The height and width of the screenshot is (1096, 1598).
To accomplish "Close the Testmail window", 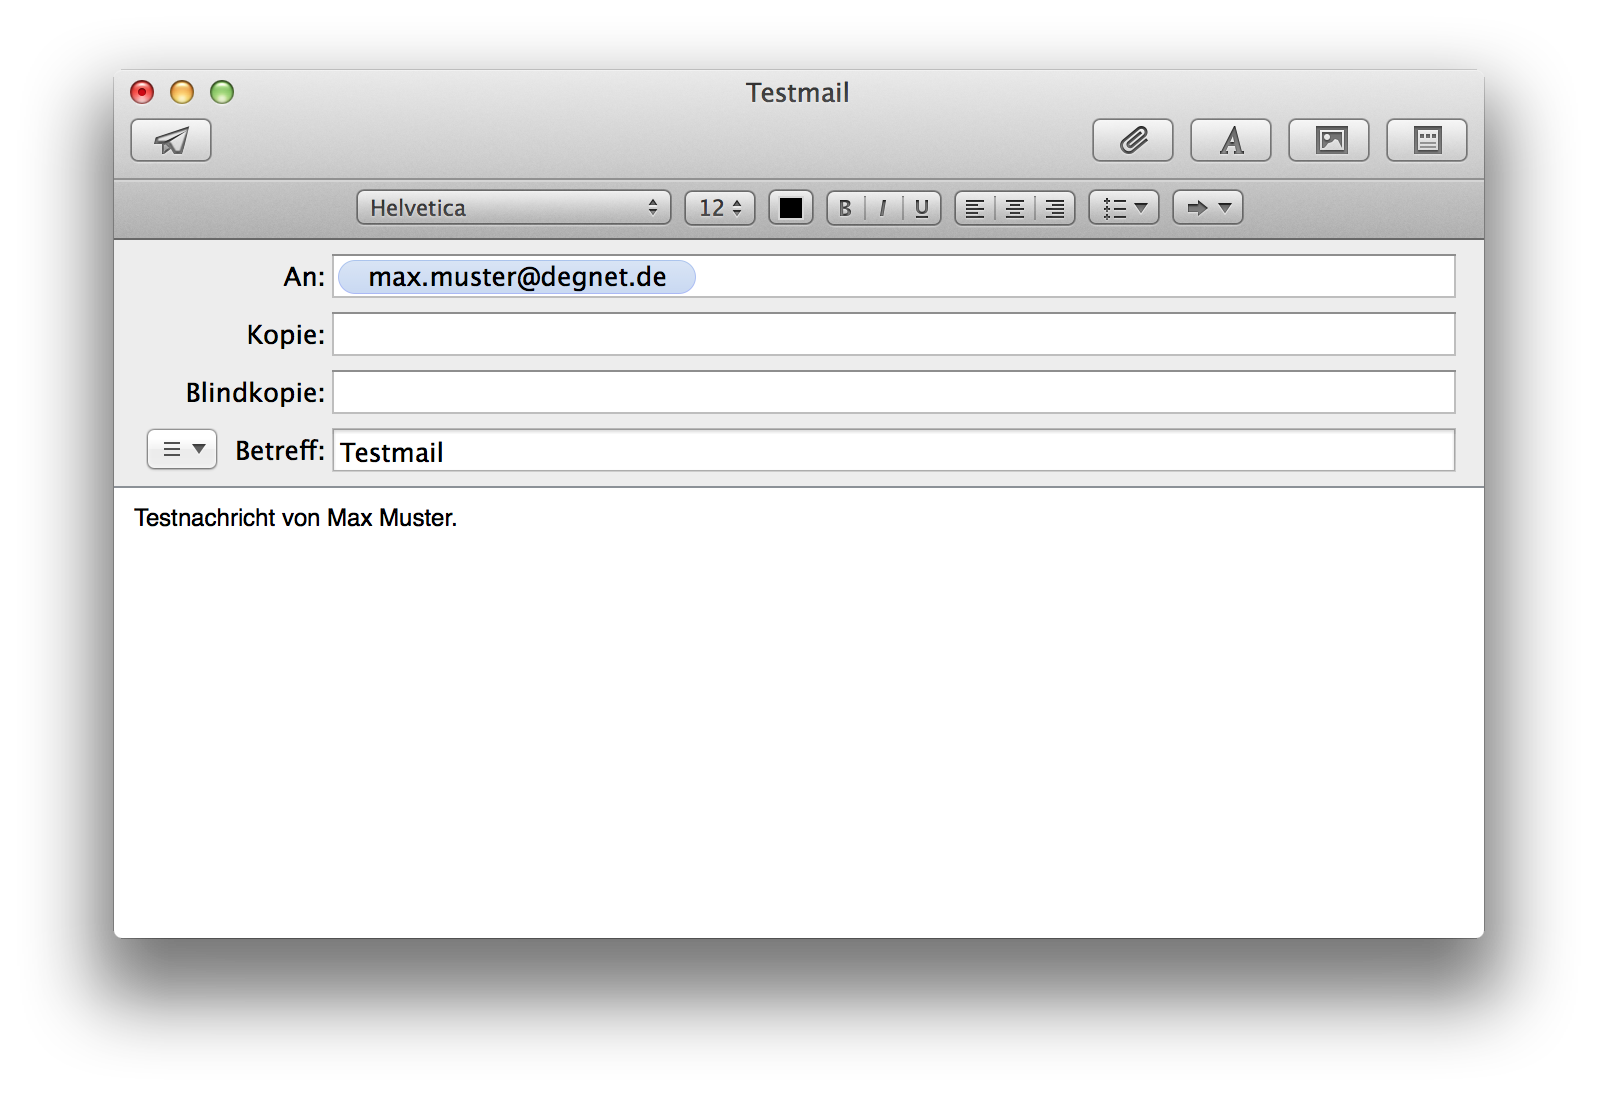I will (x=142, y=92).
